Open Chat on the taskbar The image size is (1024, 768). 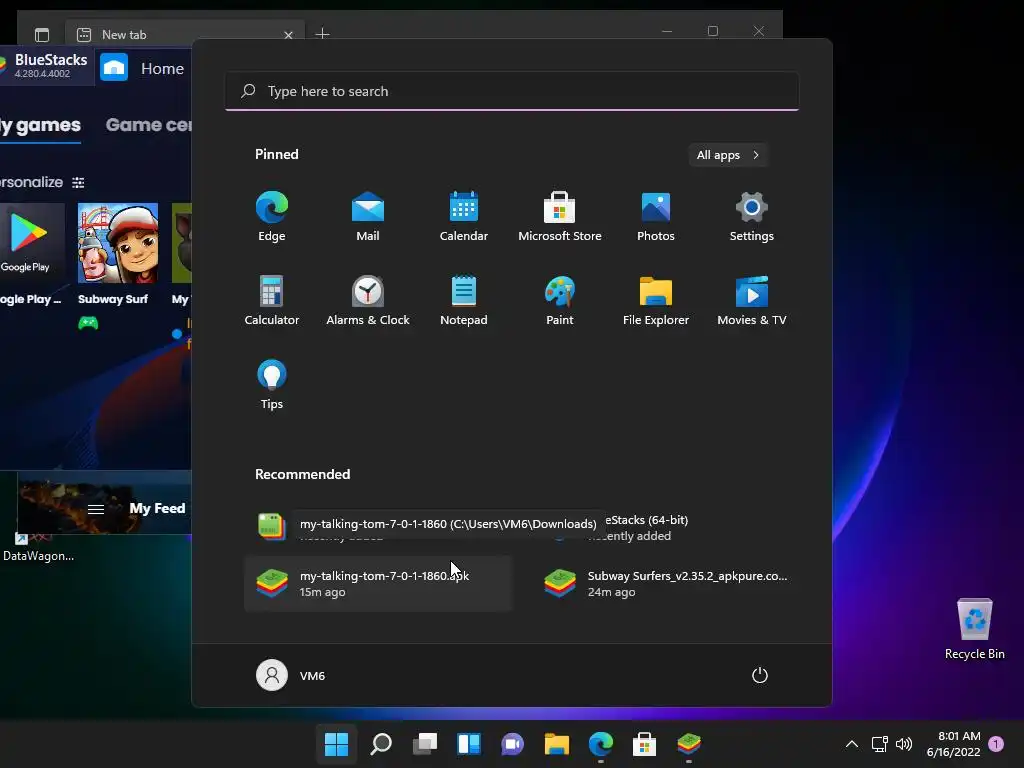(x=513, y=744)
